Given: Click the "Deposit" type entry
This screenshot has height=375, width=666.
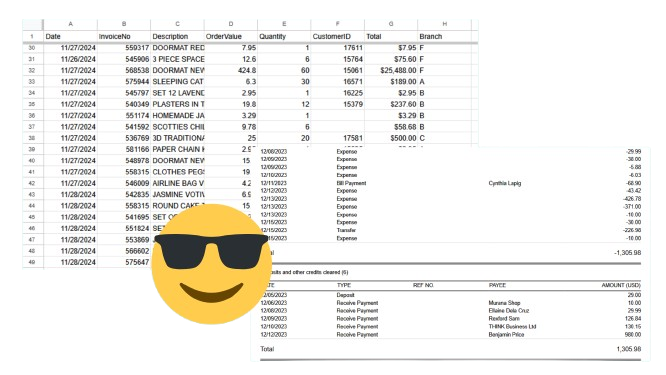Looking at the screenshot, I should coord(345,295).
